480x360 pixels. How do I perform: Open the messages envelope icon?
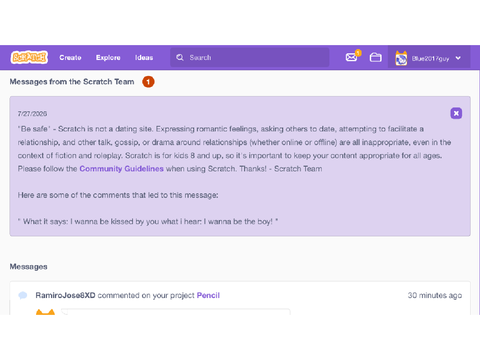pyautogui.click(x=351, y=57)
